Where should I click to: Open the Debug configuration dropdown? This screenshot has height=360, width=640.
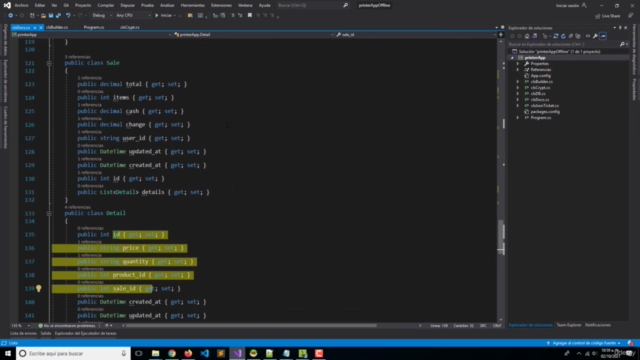[x=102, y=16]
